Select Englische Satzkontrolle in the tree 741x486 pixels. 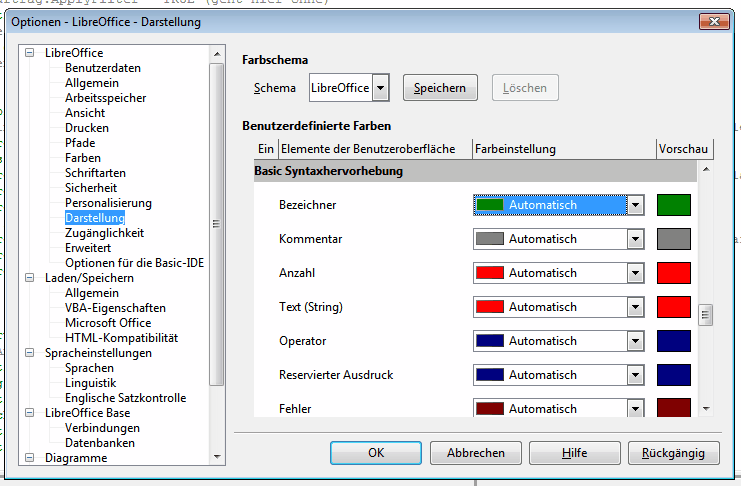tap(126, 398)
